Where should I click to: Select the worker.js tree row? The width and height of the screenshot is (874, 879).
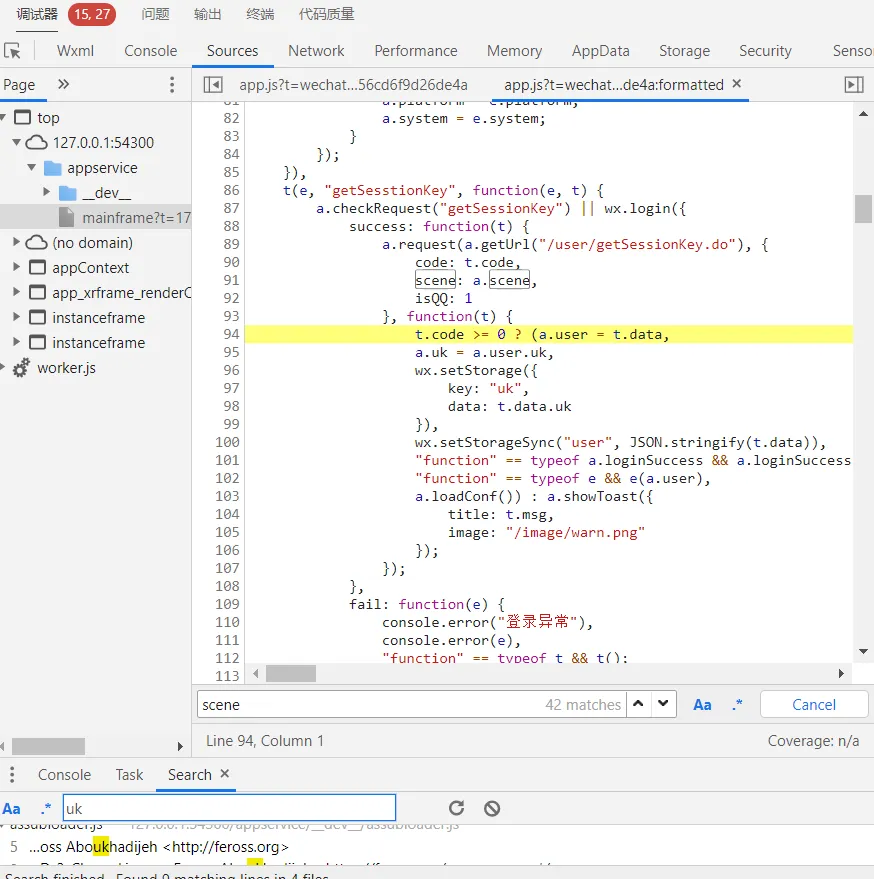coord(95,368)
